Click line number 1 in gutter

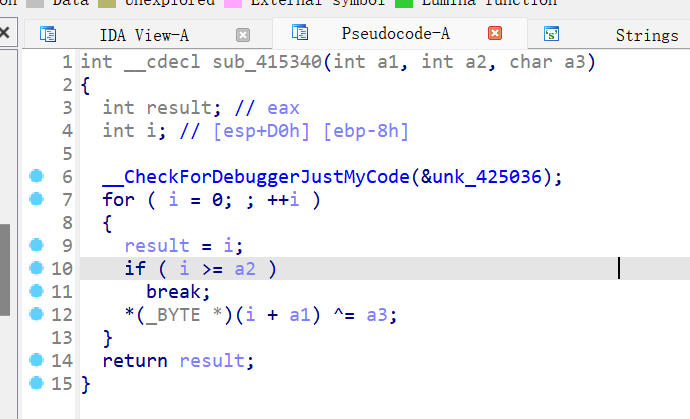[67, 62]
